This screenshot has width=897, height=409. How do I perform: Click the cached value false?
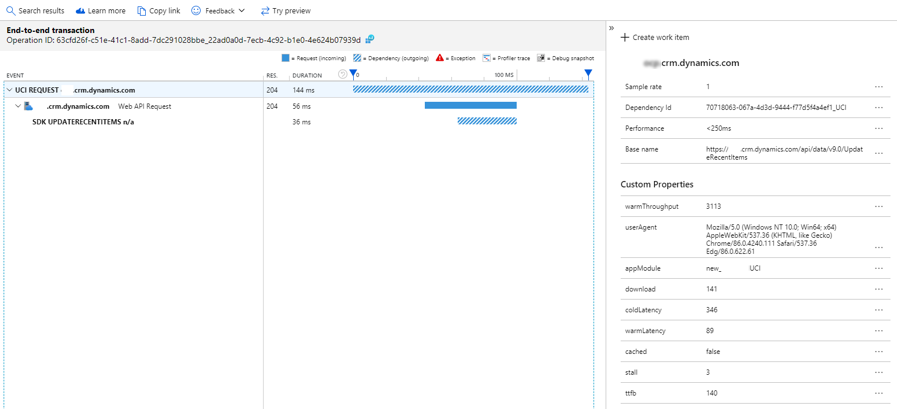(x=713, y=351)
